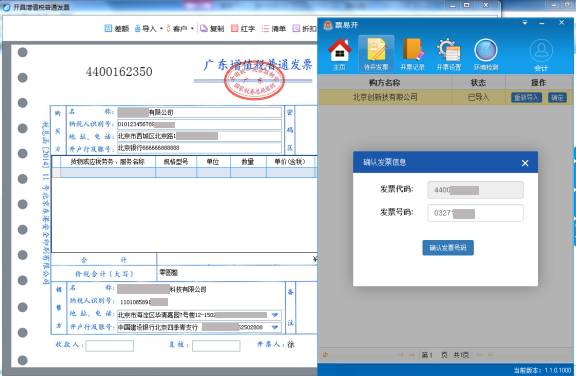Click the 已导入 status cell
Screen dimensions: 576x376
point(478,97)
